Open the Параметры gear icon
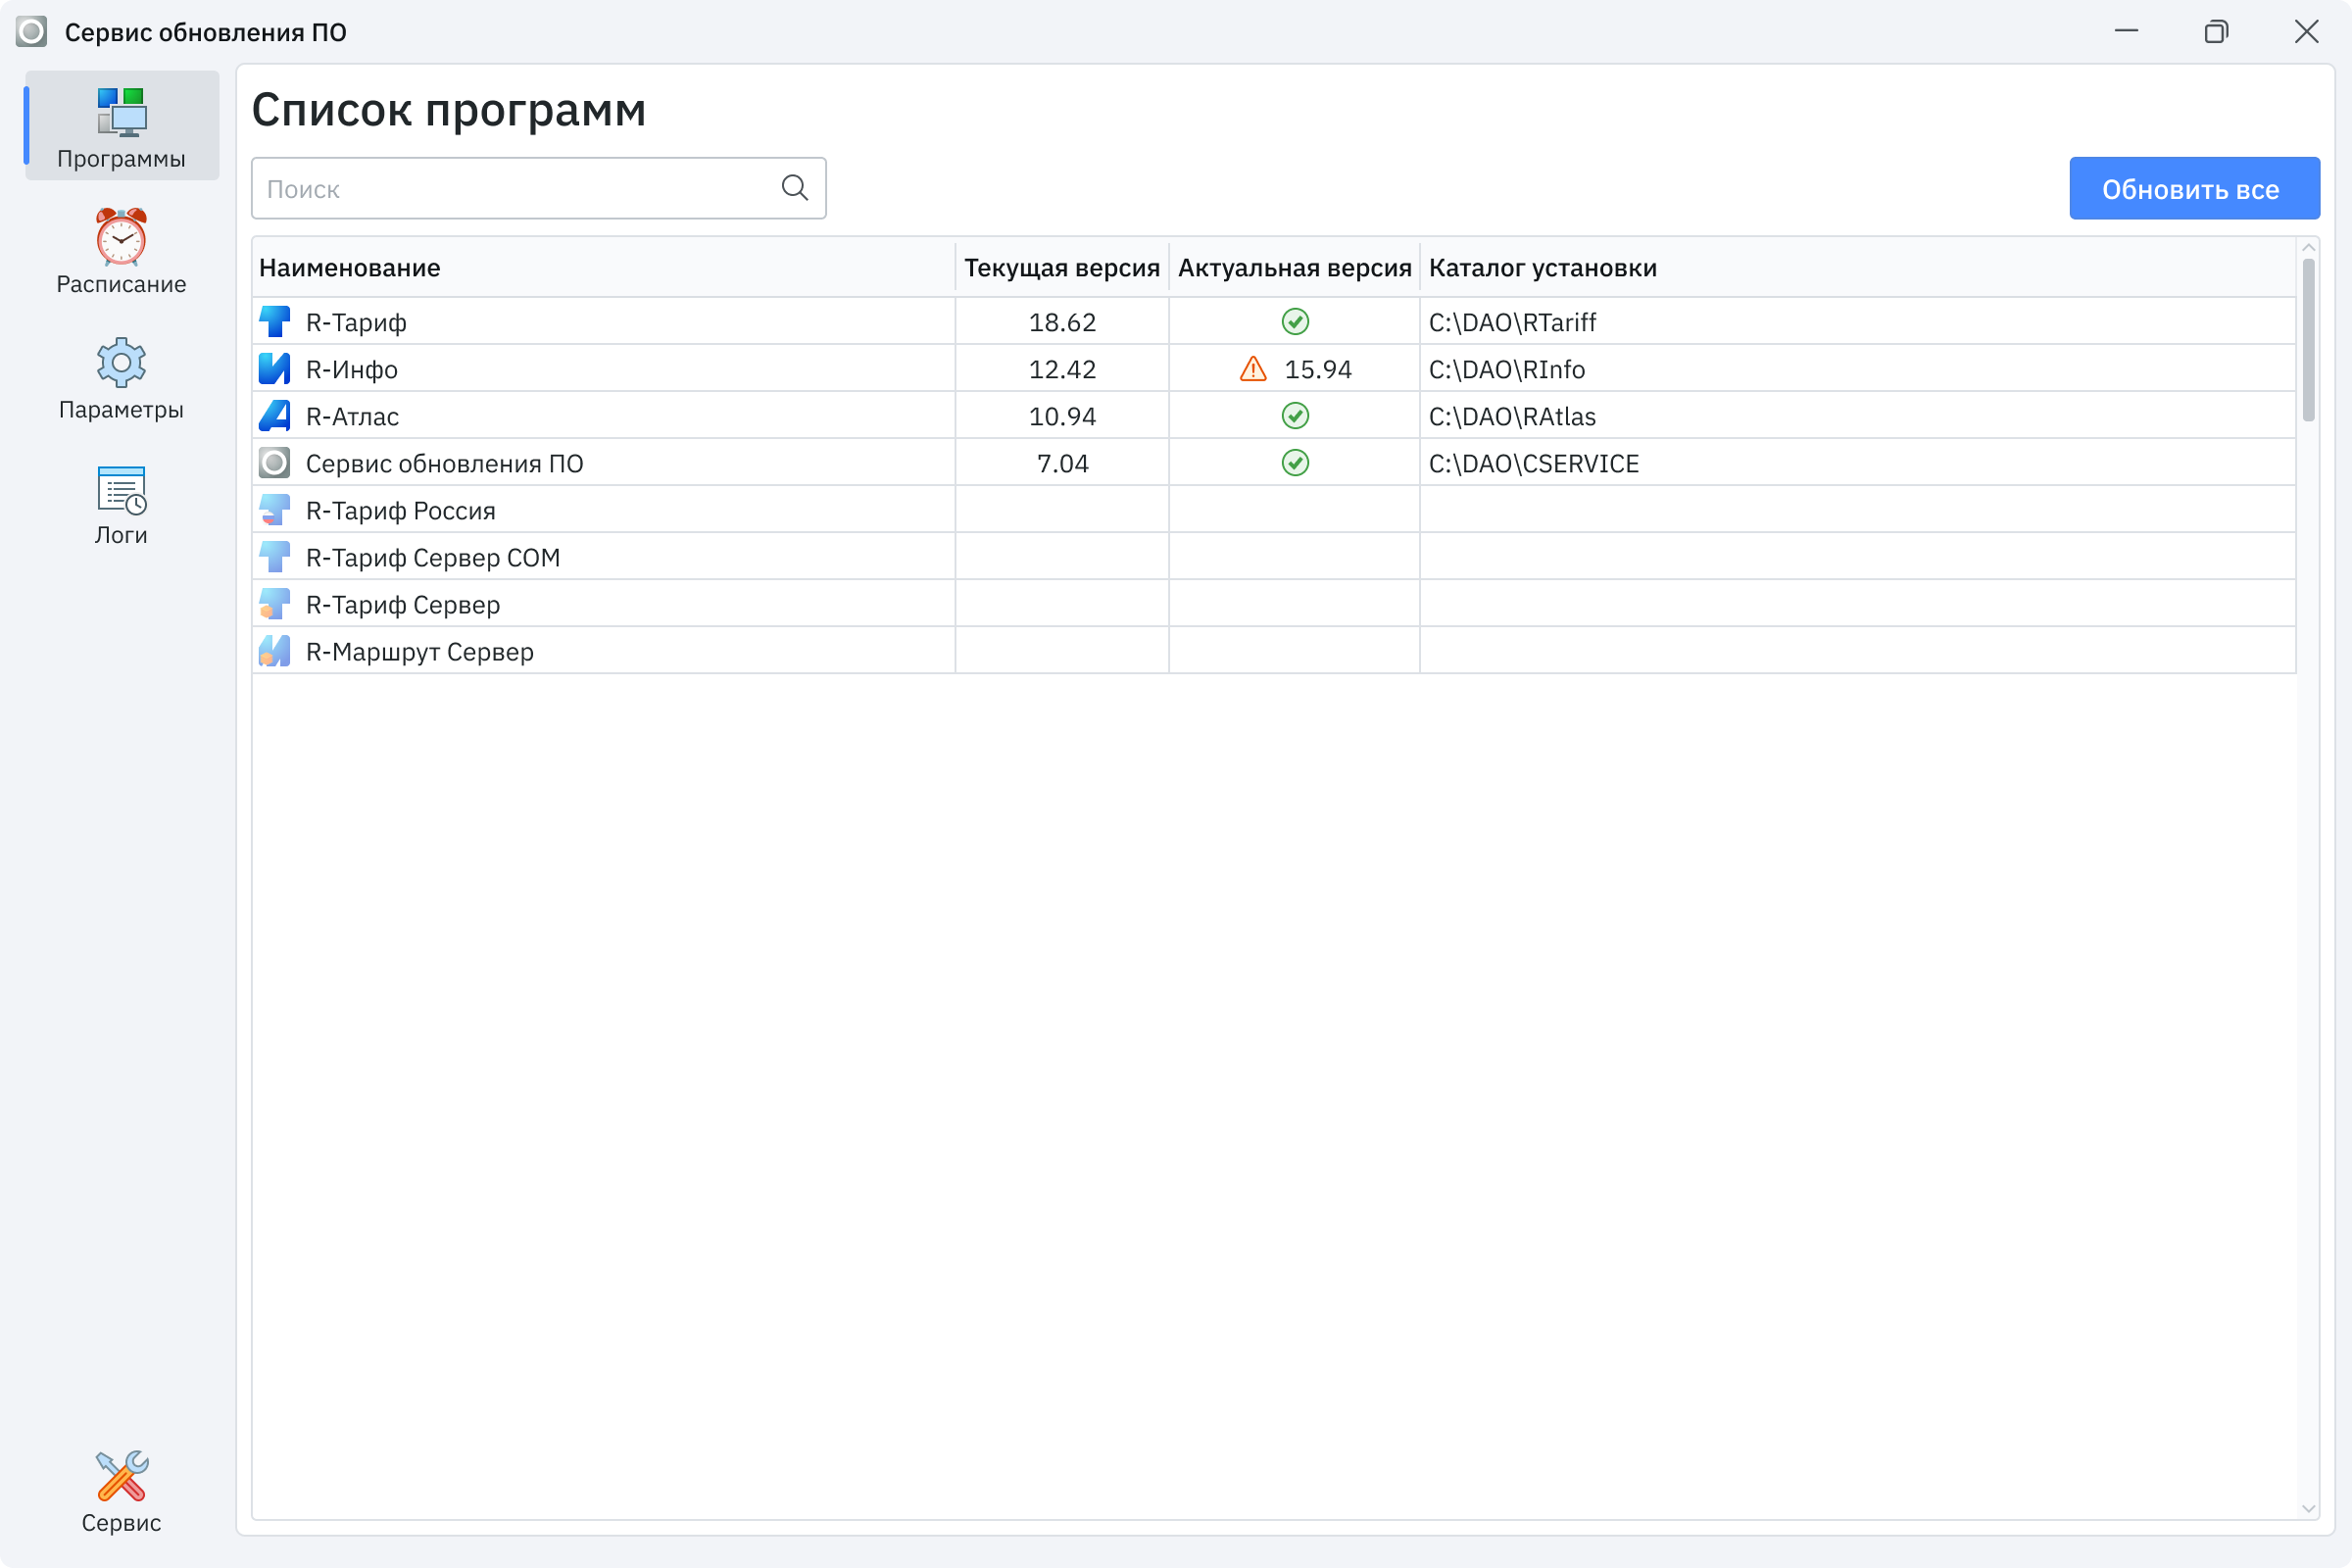Screen dimensions: 2352x1568 122,362
